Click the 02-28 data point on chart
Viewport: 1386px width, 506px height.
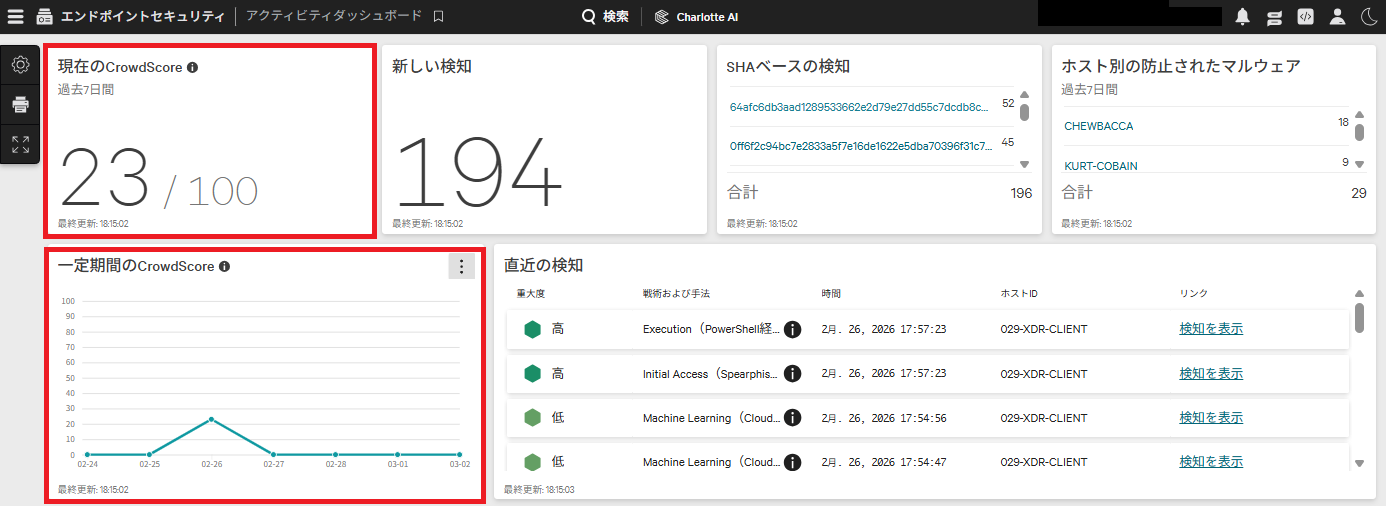click(335, 455)
